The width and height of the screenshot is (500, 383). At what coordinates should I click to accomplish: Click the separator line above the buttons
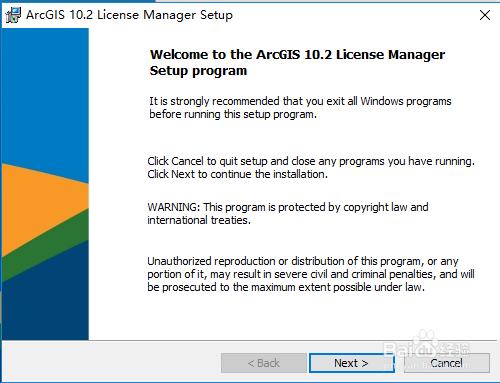[x=249, y=340]
